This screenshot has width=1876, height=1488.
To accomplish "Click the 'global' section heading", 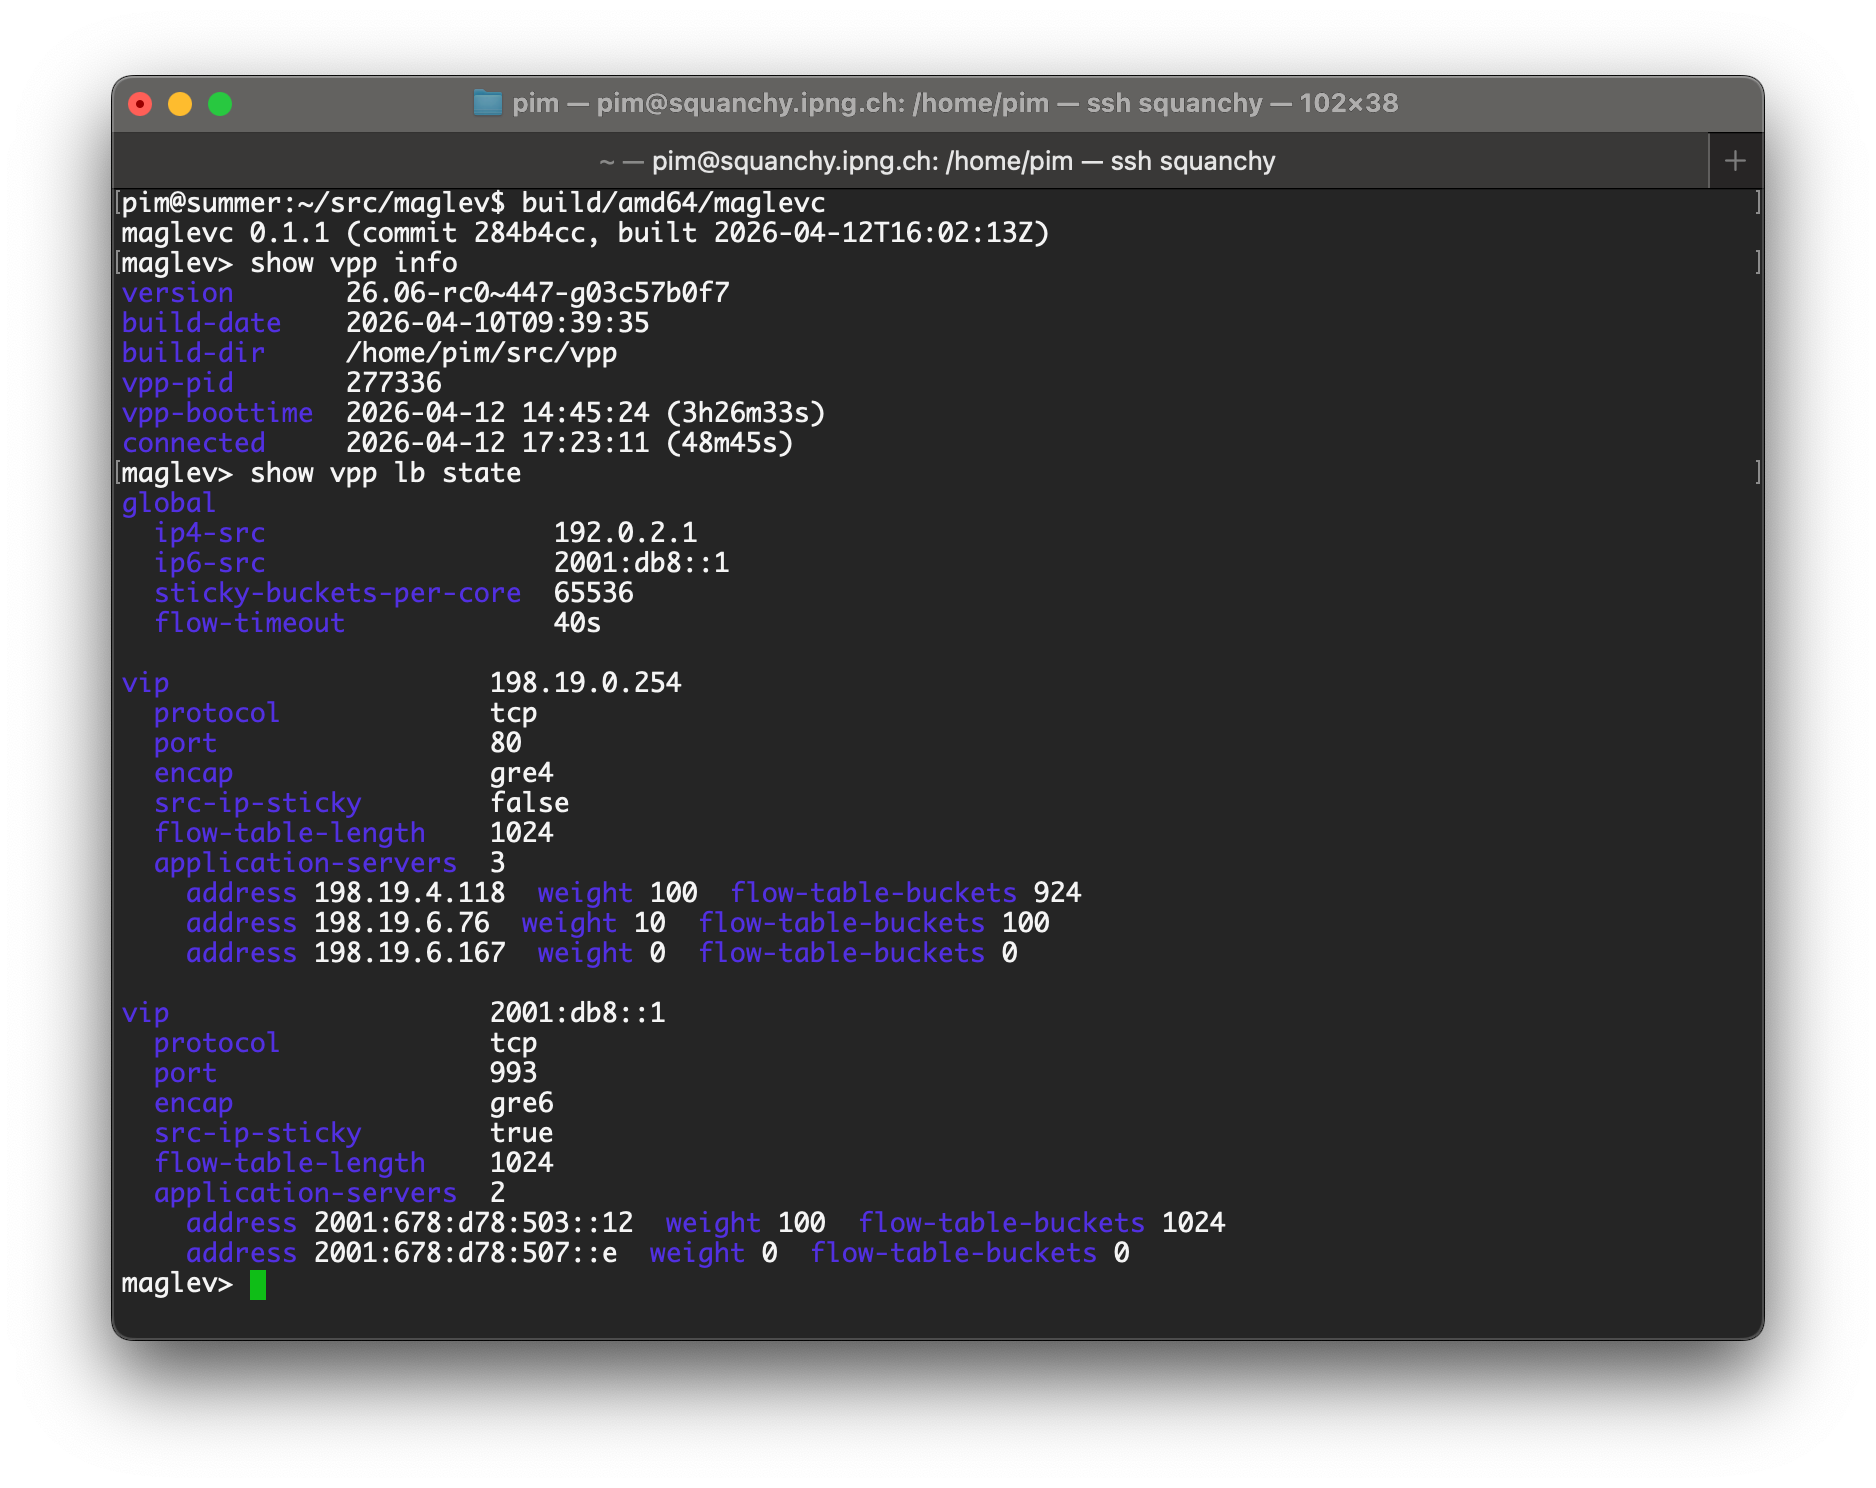I will click(168, 503).
